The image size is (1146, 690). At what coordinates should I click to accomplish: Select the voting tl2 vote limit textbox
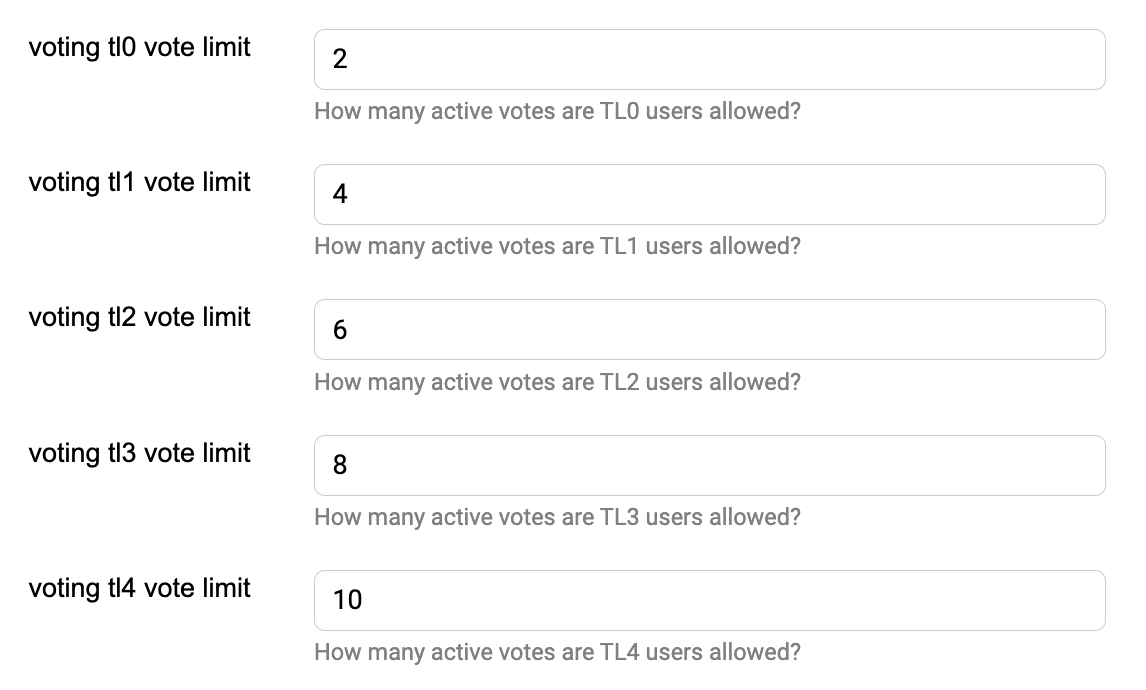coord(709,329)
